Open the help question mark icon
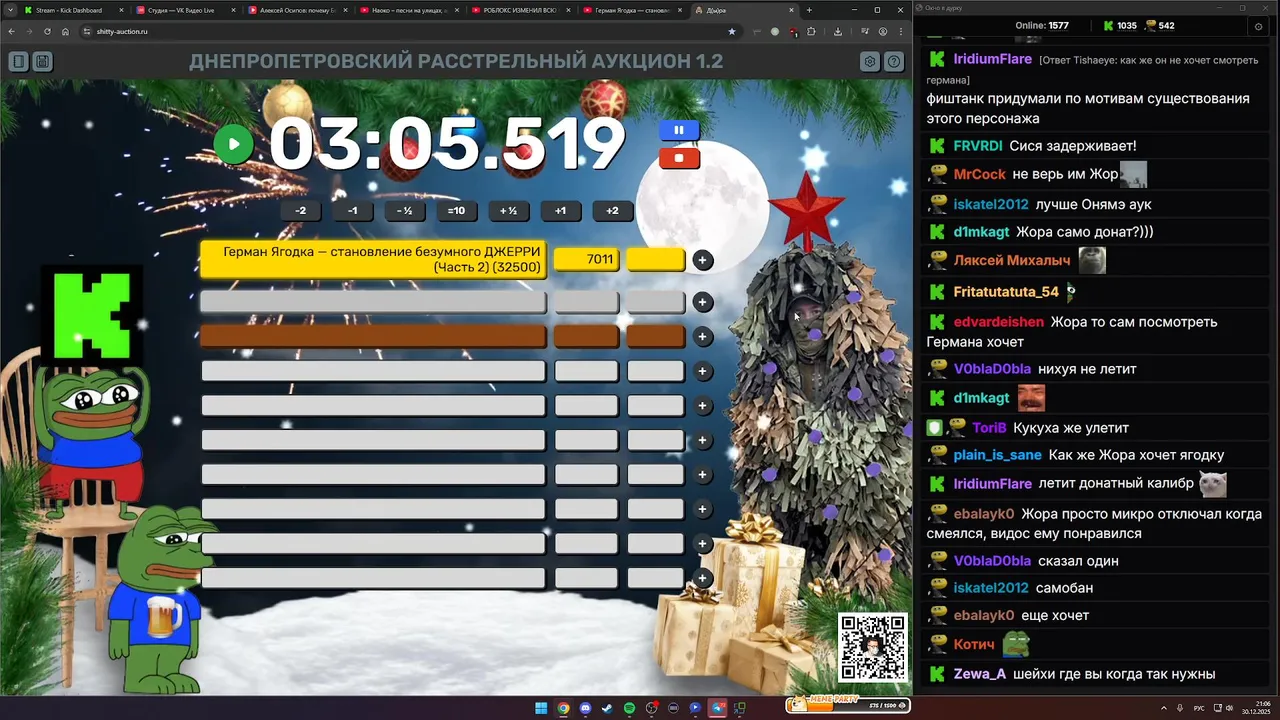Image resolution: width=1280 pixels, height=720 pixels. [x=894, y=62]
